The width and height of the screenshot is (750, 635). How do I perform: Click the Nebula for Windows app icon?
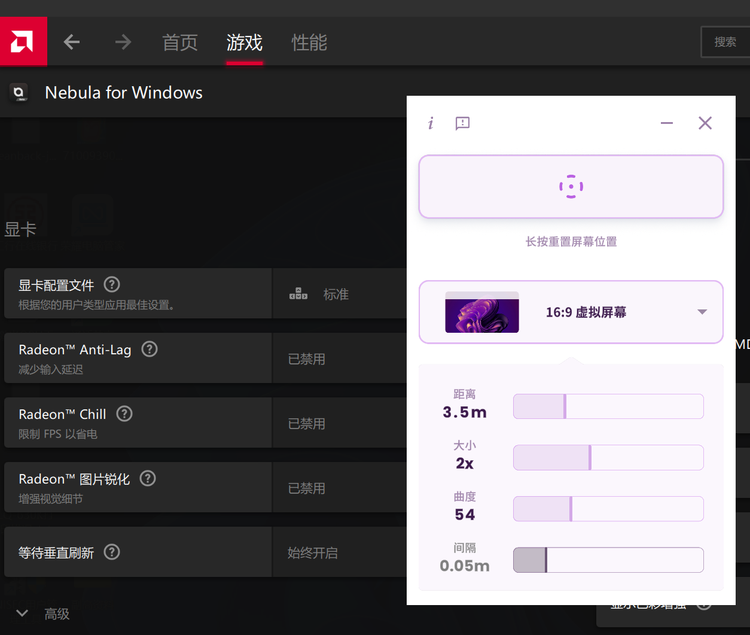coord(19,92)
